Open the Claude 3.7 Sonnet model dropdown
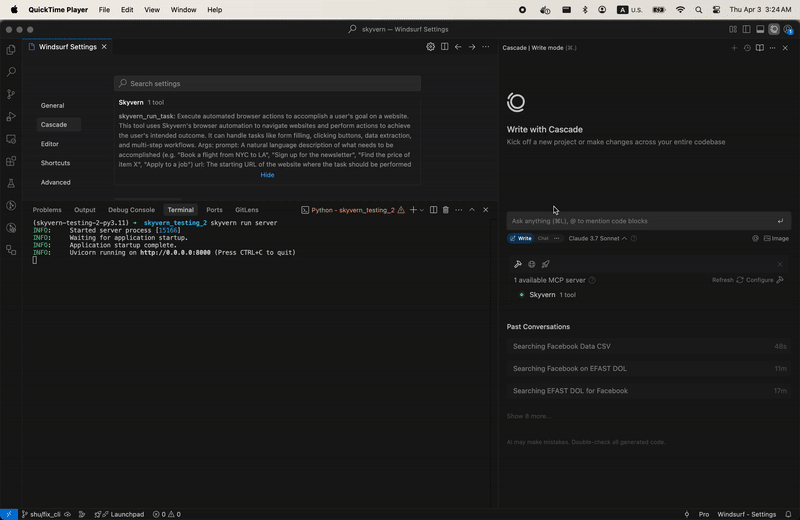Image resolution: width=800 pixels, height=520 pixels. click(x=598, y=239)
